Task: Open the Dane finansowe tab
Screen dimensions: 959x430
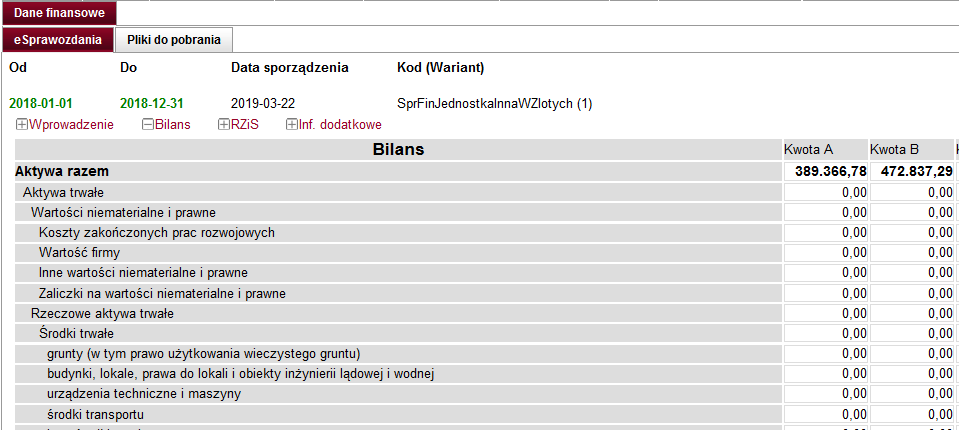Action: (58, 13)
